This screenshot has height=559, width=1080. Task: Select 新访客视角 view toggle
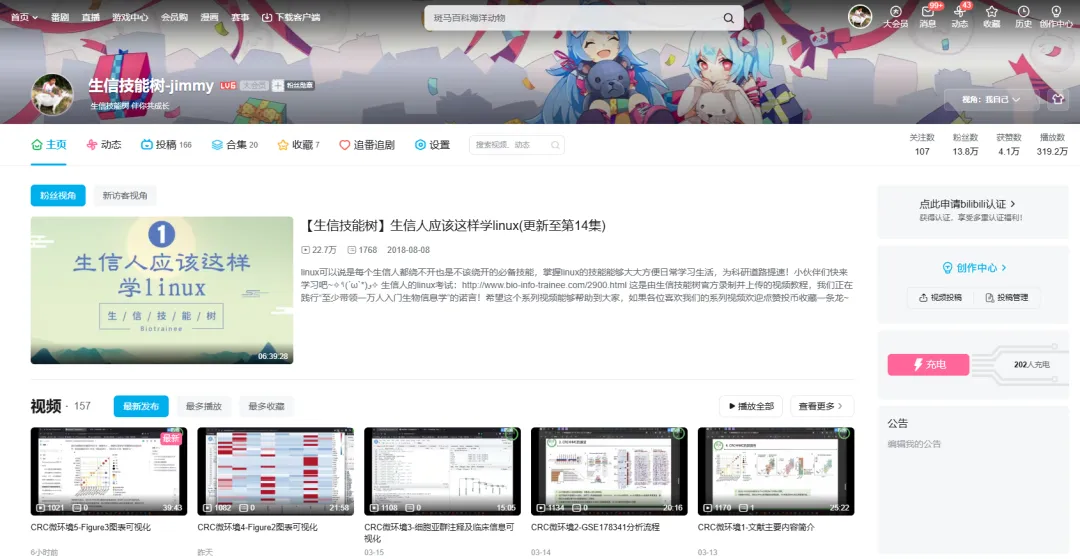tap(125, 196)
